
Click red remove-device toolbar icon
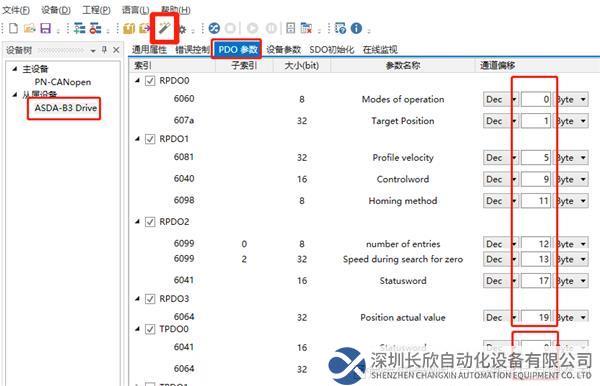95,28
